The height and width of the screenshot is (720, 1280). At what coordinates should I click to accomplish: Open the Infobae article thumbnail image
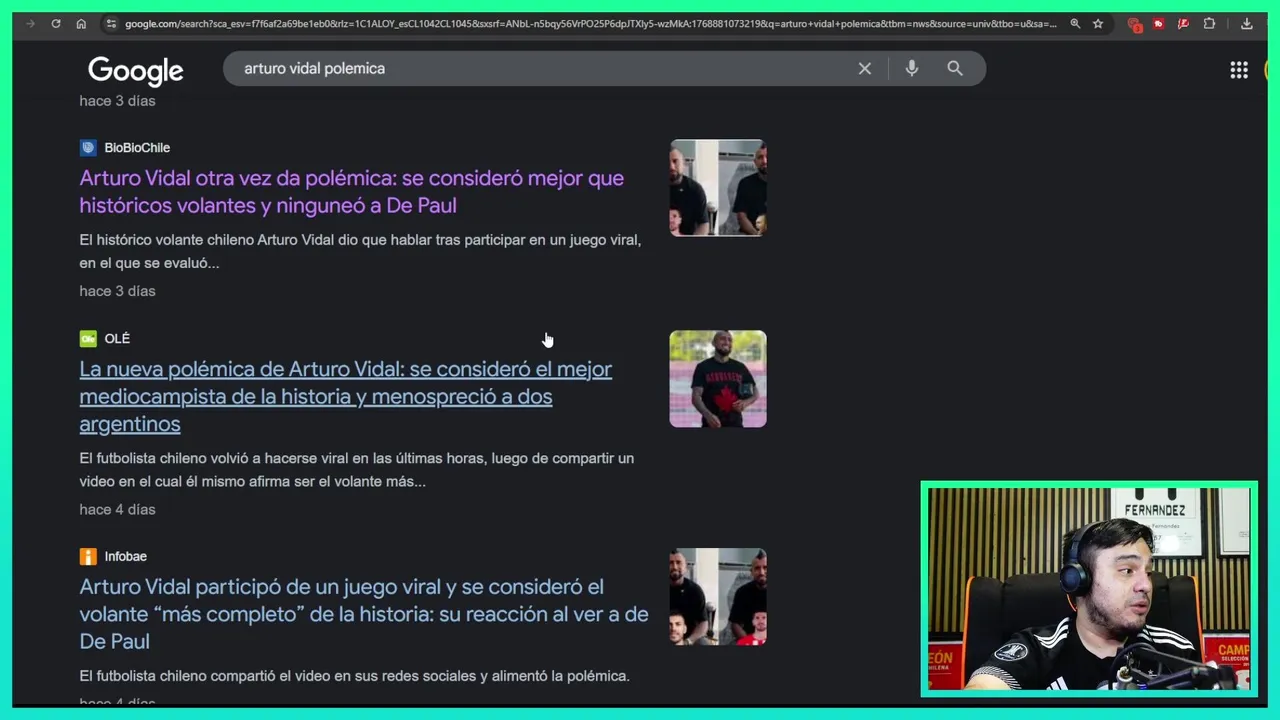[718, 597]
